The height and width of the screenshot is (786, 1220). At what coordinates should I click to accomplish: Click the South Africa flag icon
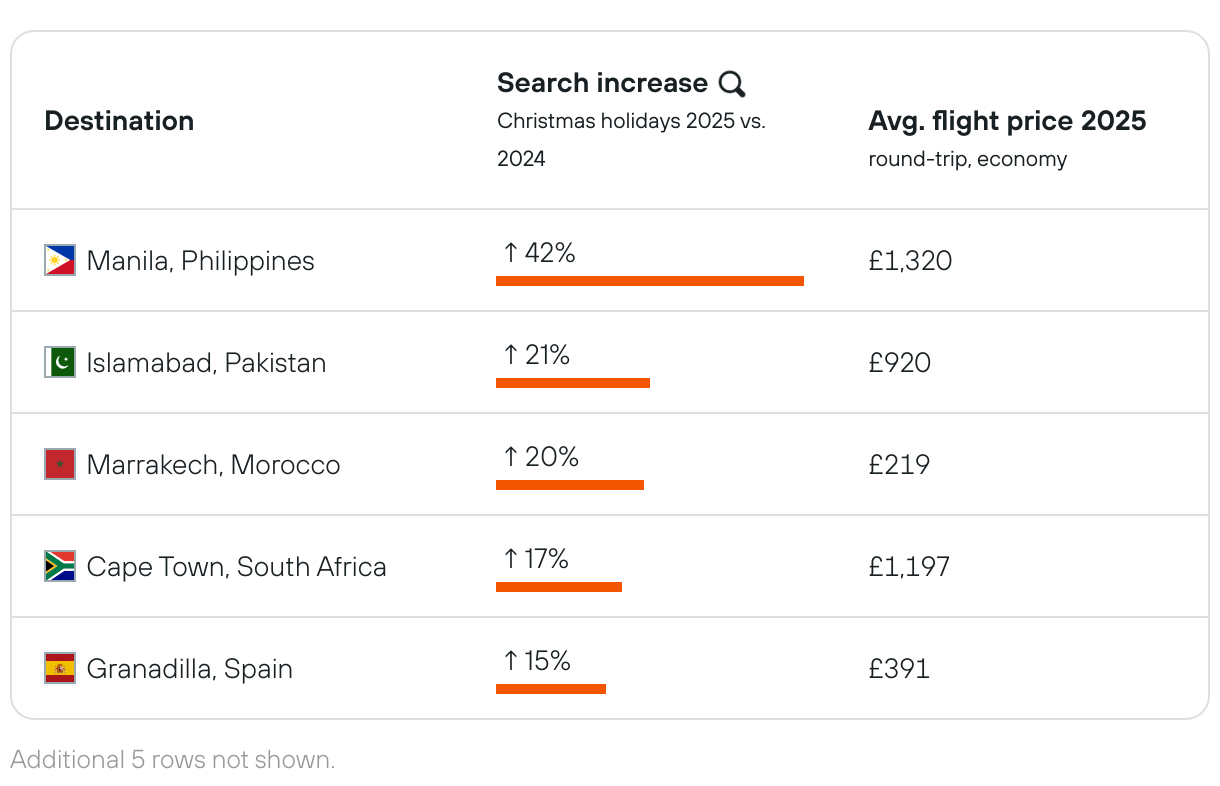point(60,566)
